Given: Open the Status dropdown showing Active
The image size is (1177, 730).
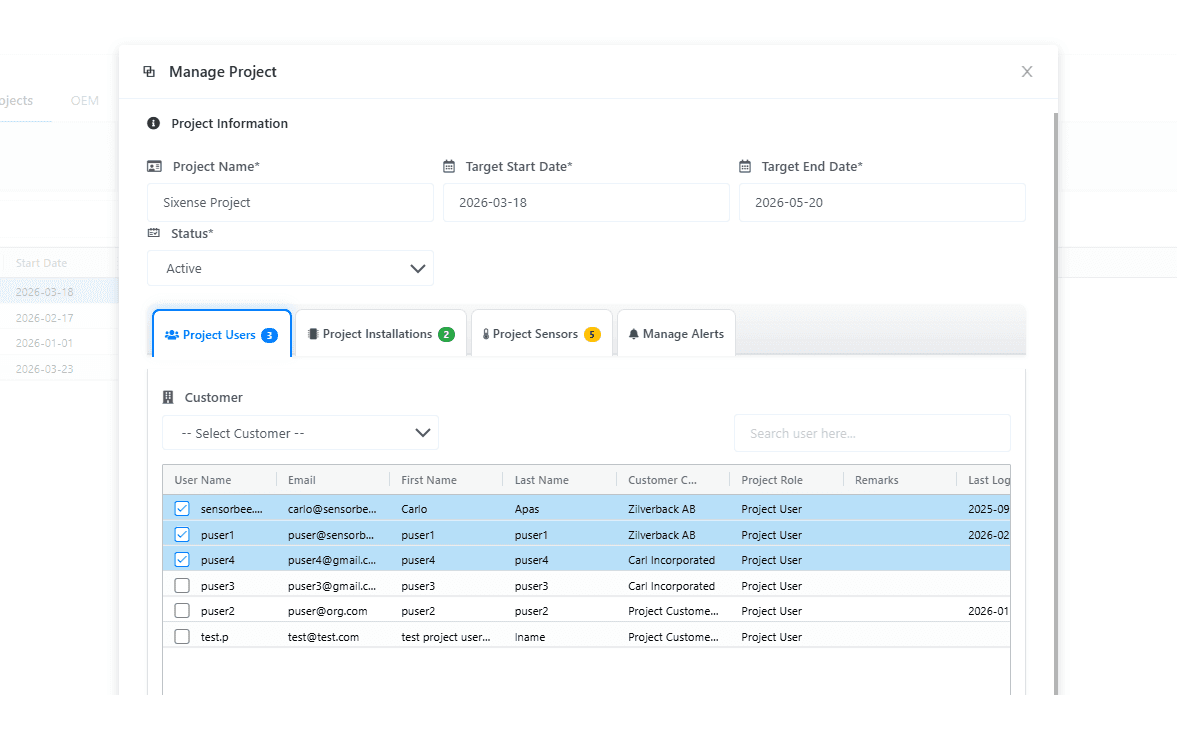Looking at the screenshot, I should pyautogui.click(x=290, y=269).
